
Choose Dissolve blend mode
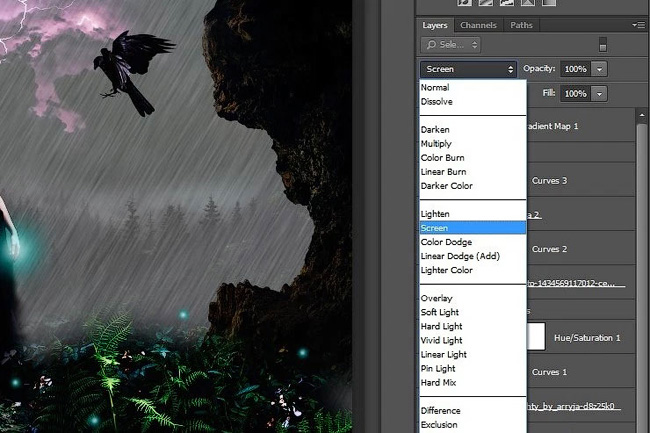473,102
